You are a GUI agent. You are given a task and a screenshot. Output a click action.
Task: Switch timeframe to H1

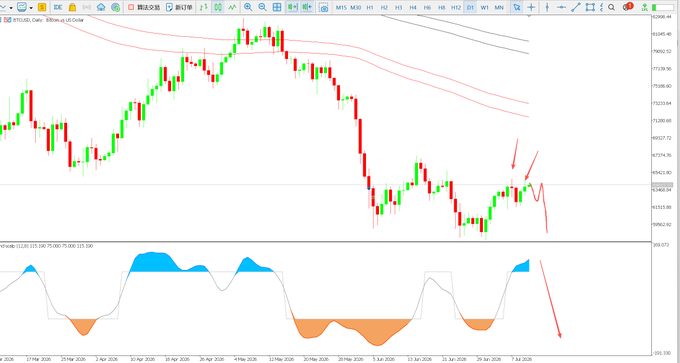(x=370, y=7)
